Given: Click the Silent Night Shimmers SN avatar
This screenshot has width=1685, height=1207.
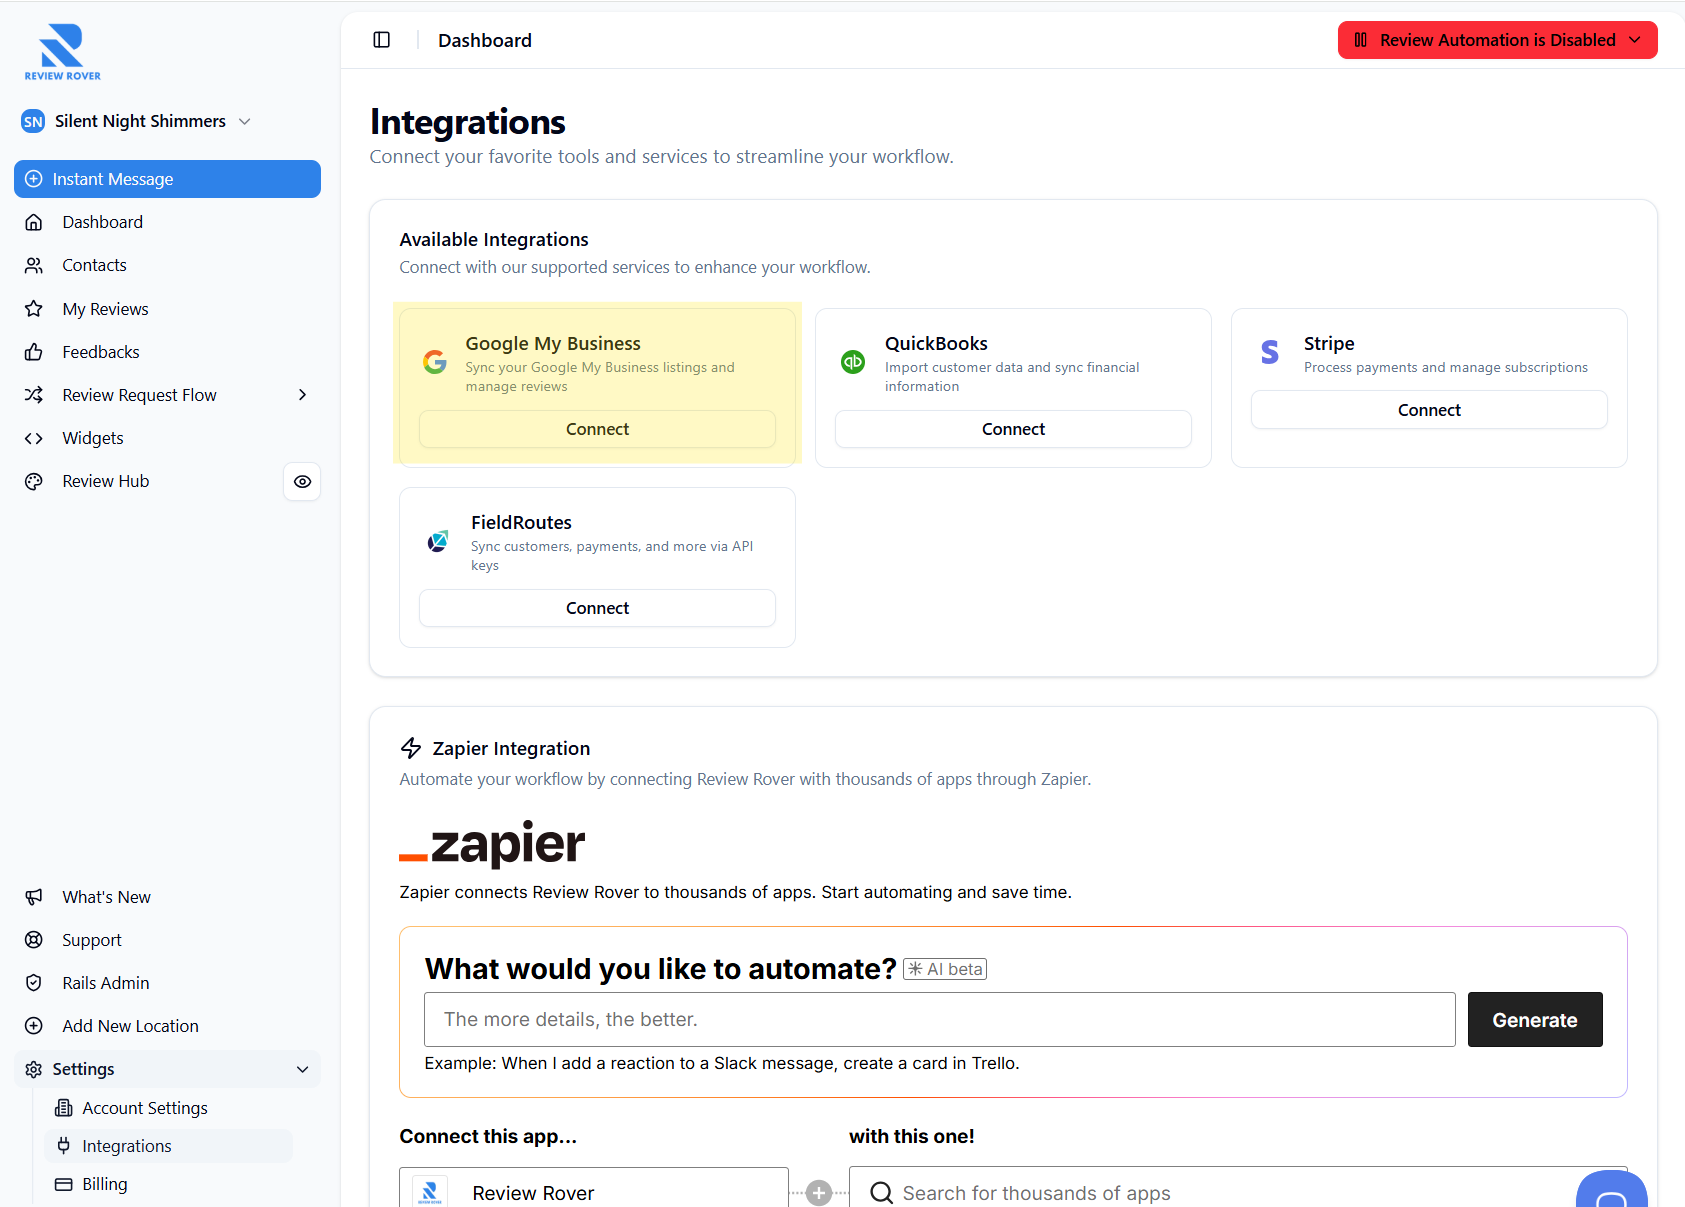Looking at the screenshot, I should point(33,121).
